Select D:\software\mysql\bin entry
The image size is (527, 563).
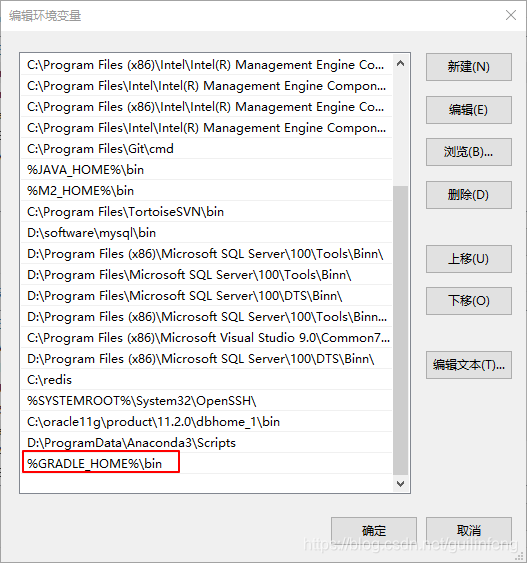click(x=206, y=233)
